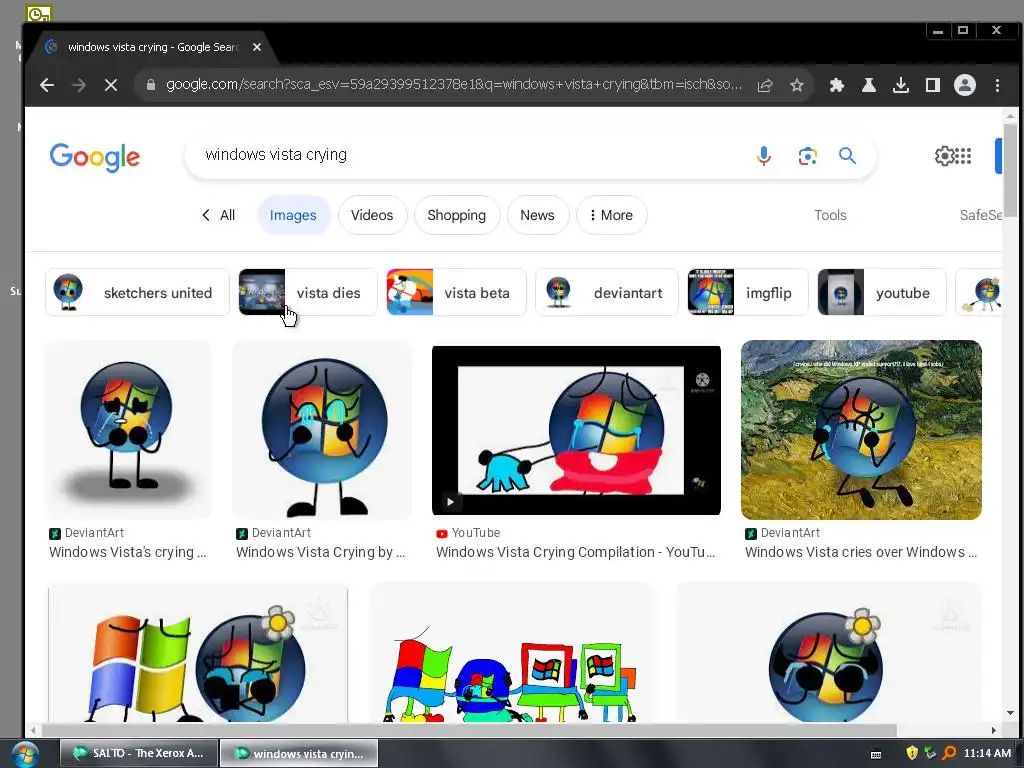Screen dimensions: 1024x768
Task: Click the orange magnifier tray icon
Action: [949, 753]
